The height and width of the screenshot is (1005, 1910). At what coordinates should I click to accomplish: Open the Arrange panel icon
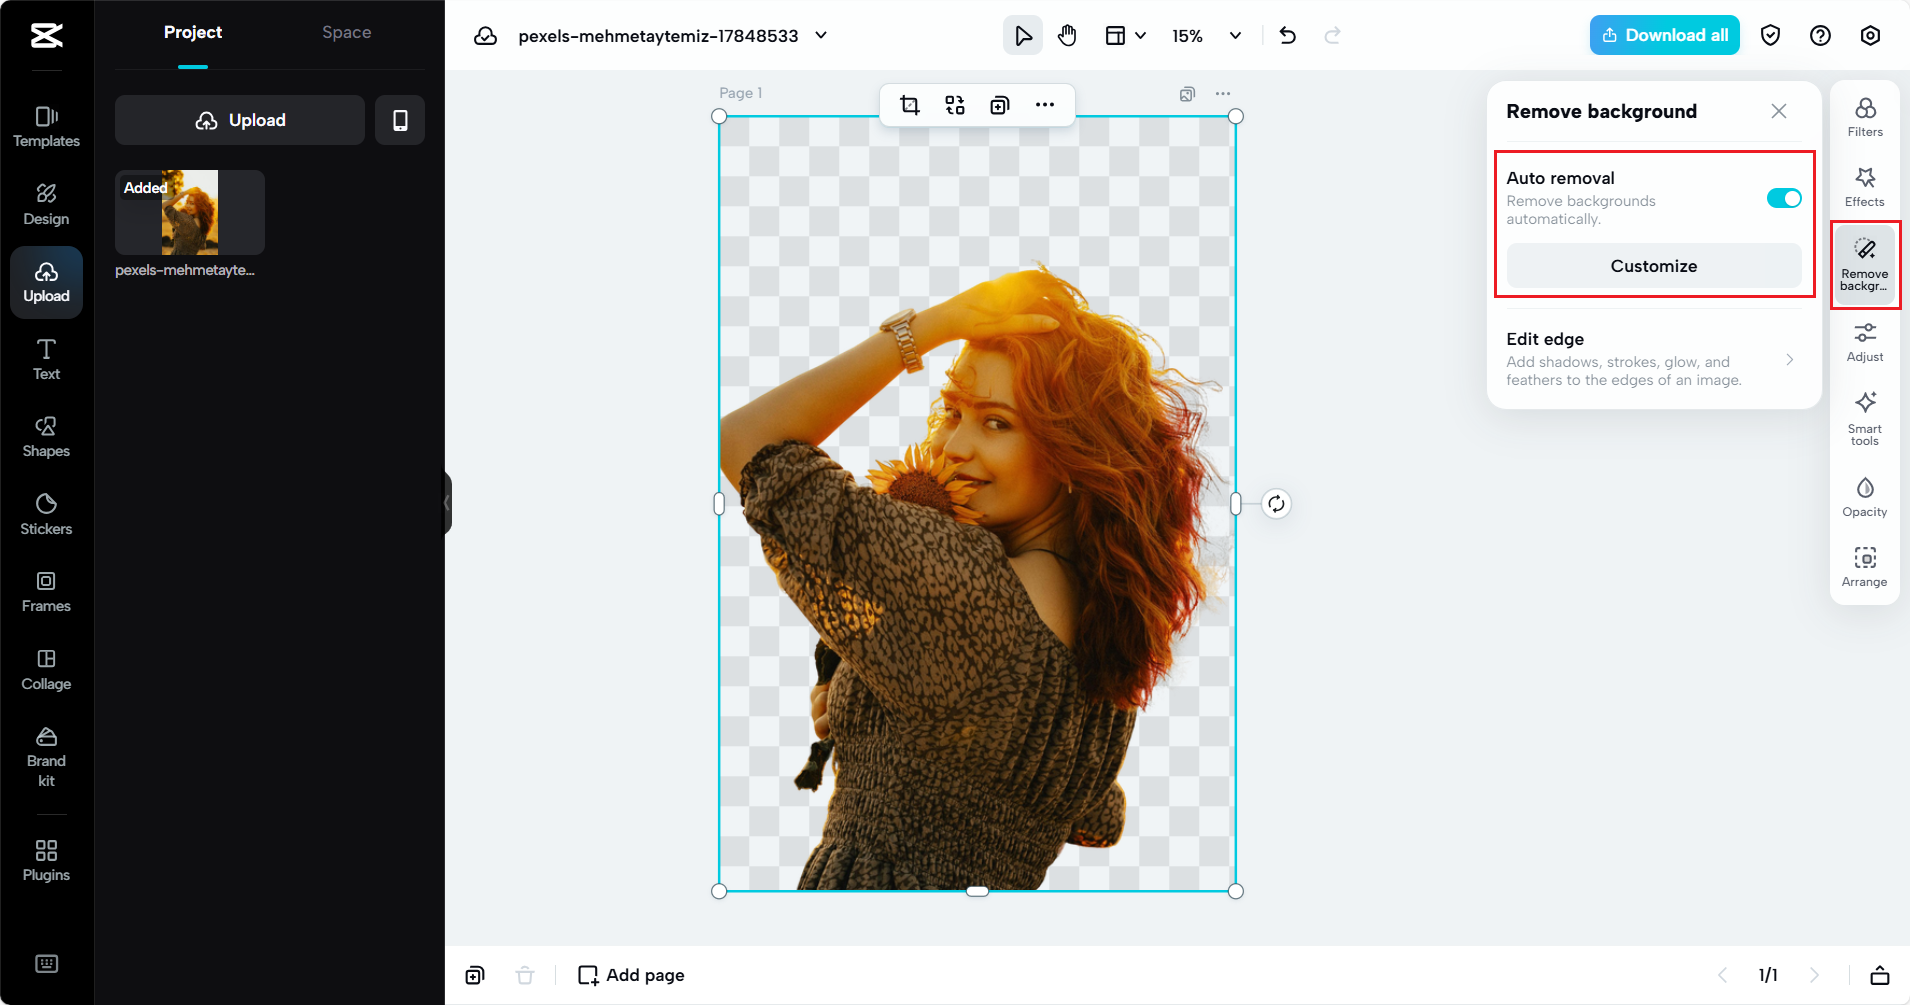click(x=1864, y=566)
